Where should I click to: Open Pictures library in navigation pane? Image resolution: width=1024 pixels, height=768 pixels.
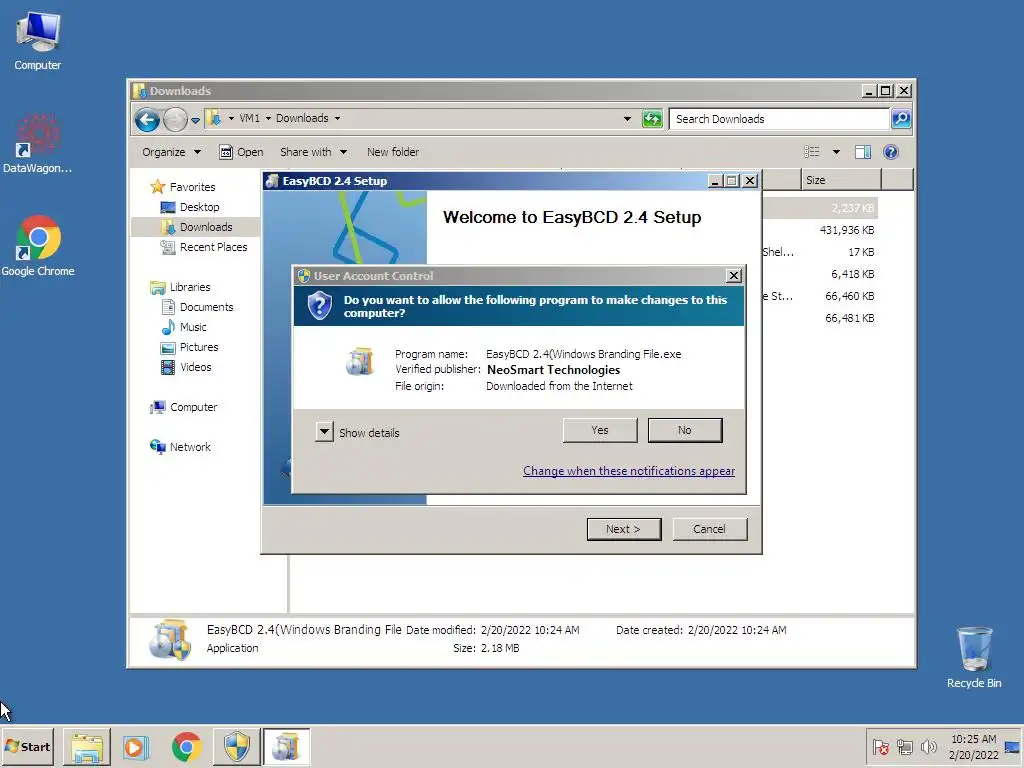coord(189,347)
